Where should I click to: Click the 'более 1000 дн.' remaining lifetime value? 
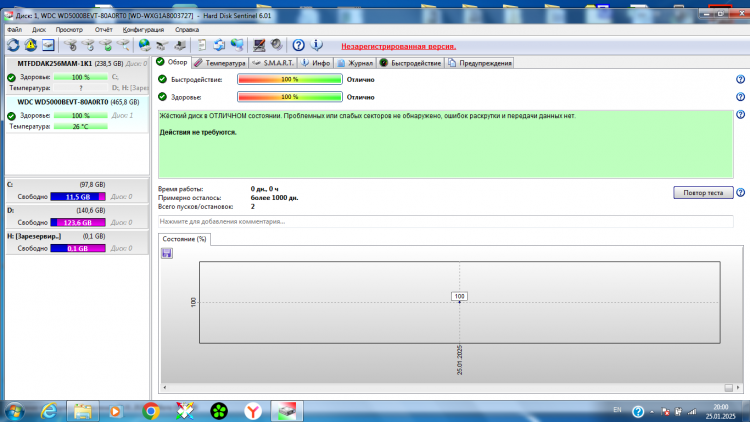click(274, 198)
